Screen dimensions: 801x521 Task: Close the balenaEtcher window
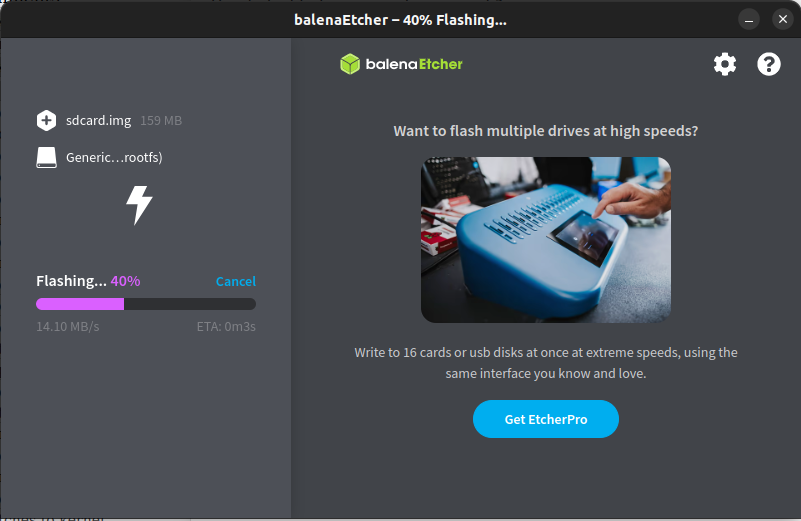point(782,20)
